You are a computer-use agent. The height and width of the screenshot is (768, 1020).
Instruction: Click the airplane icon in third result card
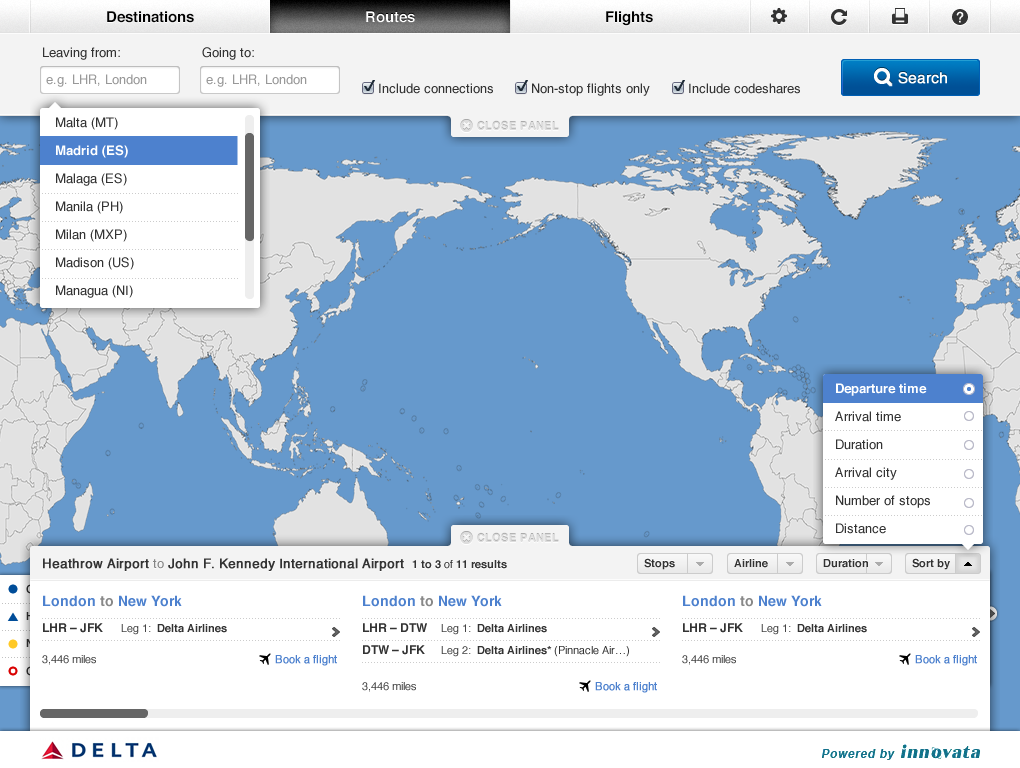tap(905, 659)
